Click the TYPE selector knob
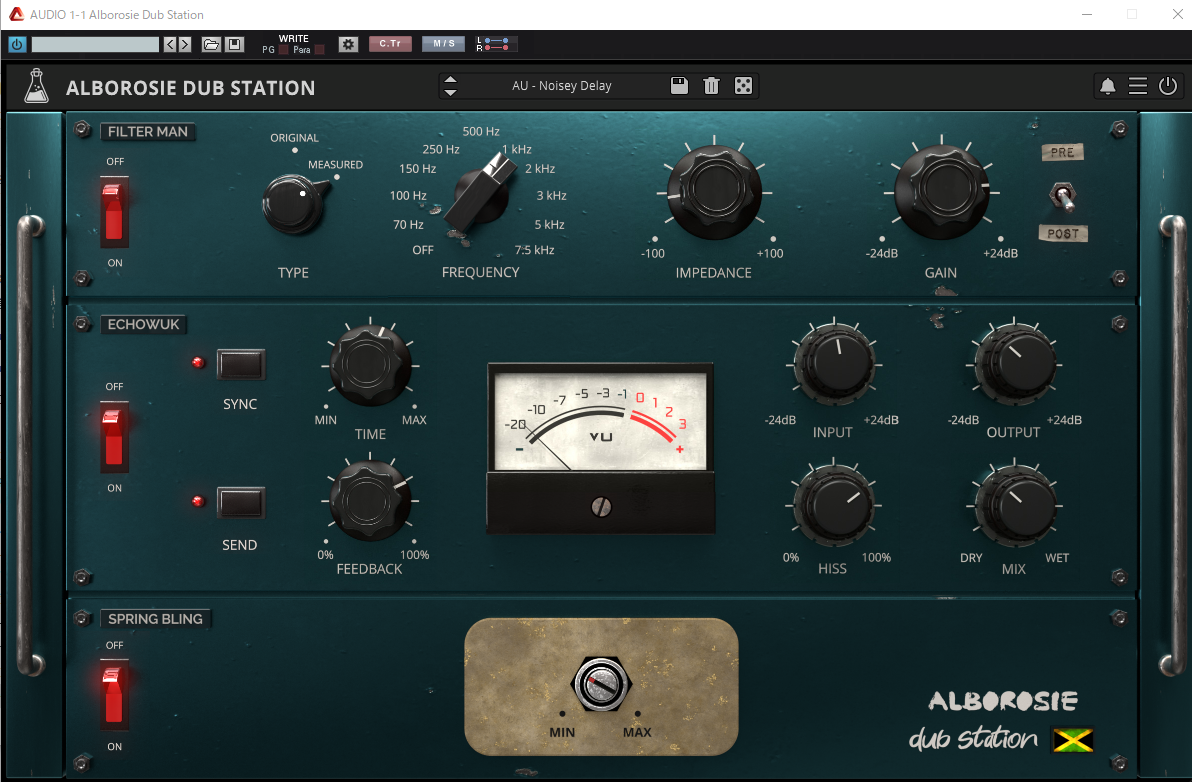Image resolution: width=1192 pixels, height=782 pixels. coord(295,204)
